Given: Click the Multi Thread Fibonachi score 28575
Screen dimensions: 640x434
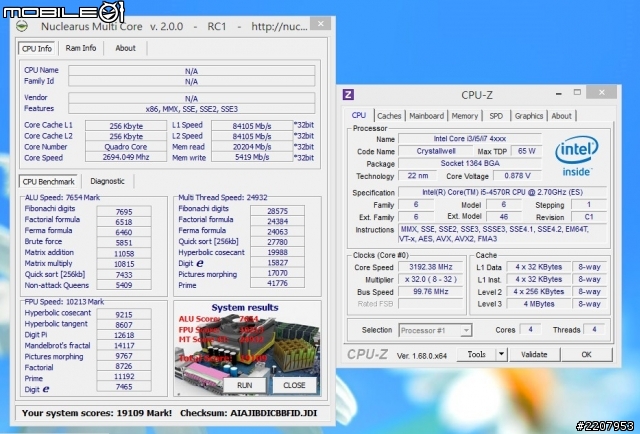Looking at the screenshot, I should 277,211.
